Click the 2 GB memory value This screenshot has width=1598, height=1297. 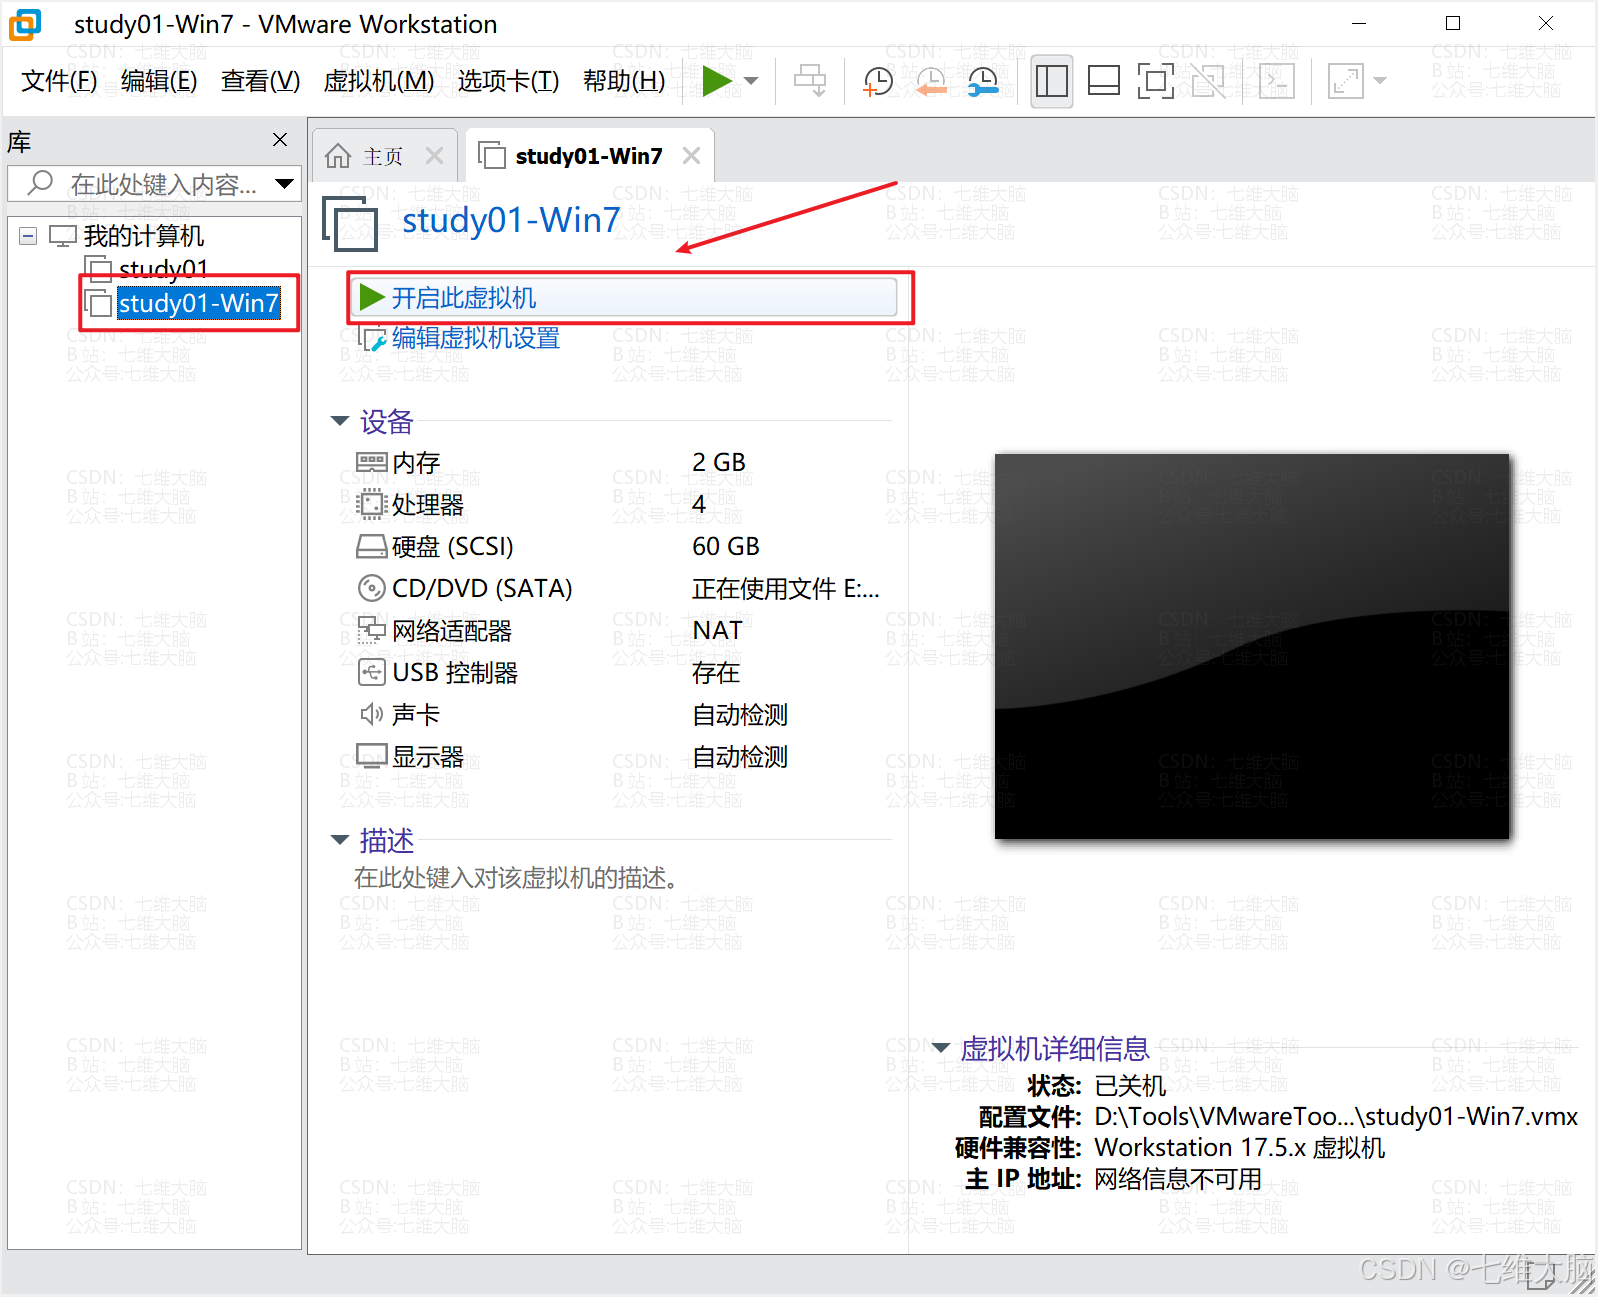719,463
